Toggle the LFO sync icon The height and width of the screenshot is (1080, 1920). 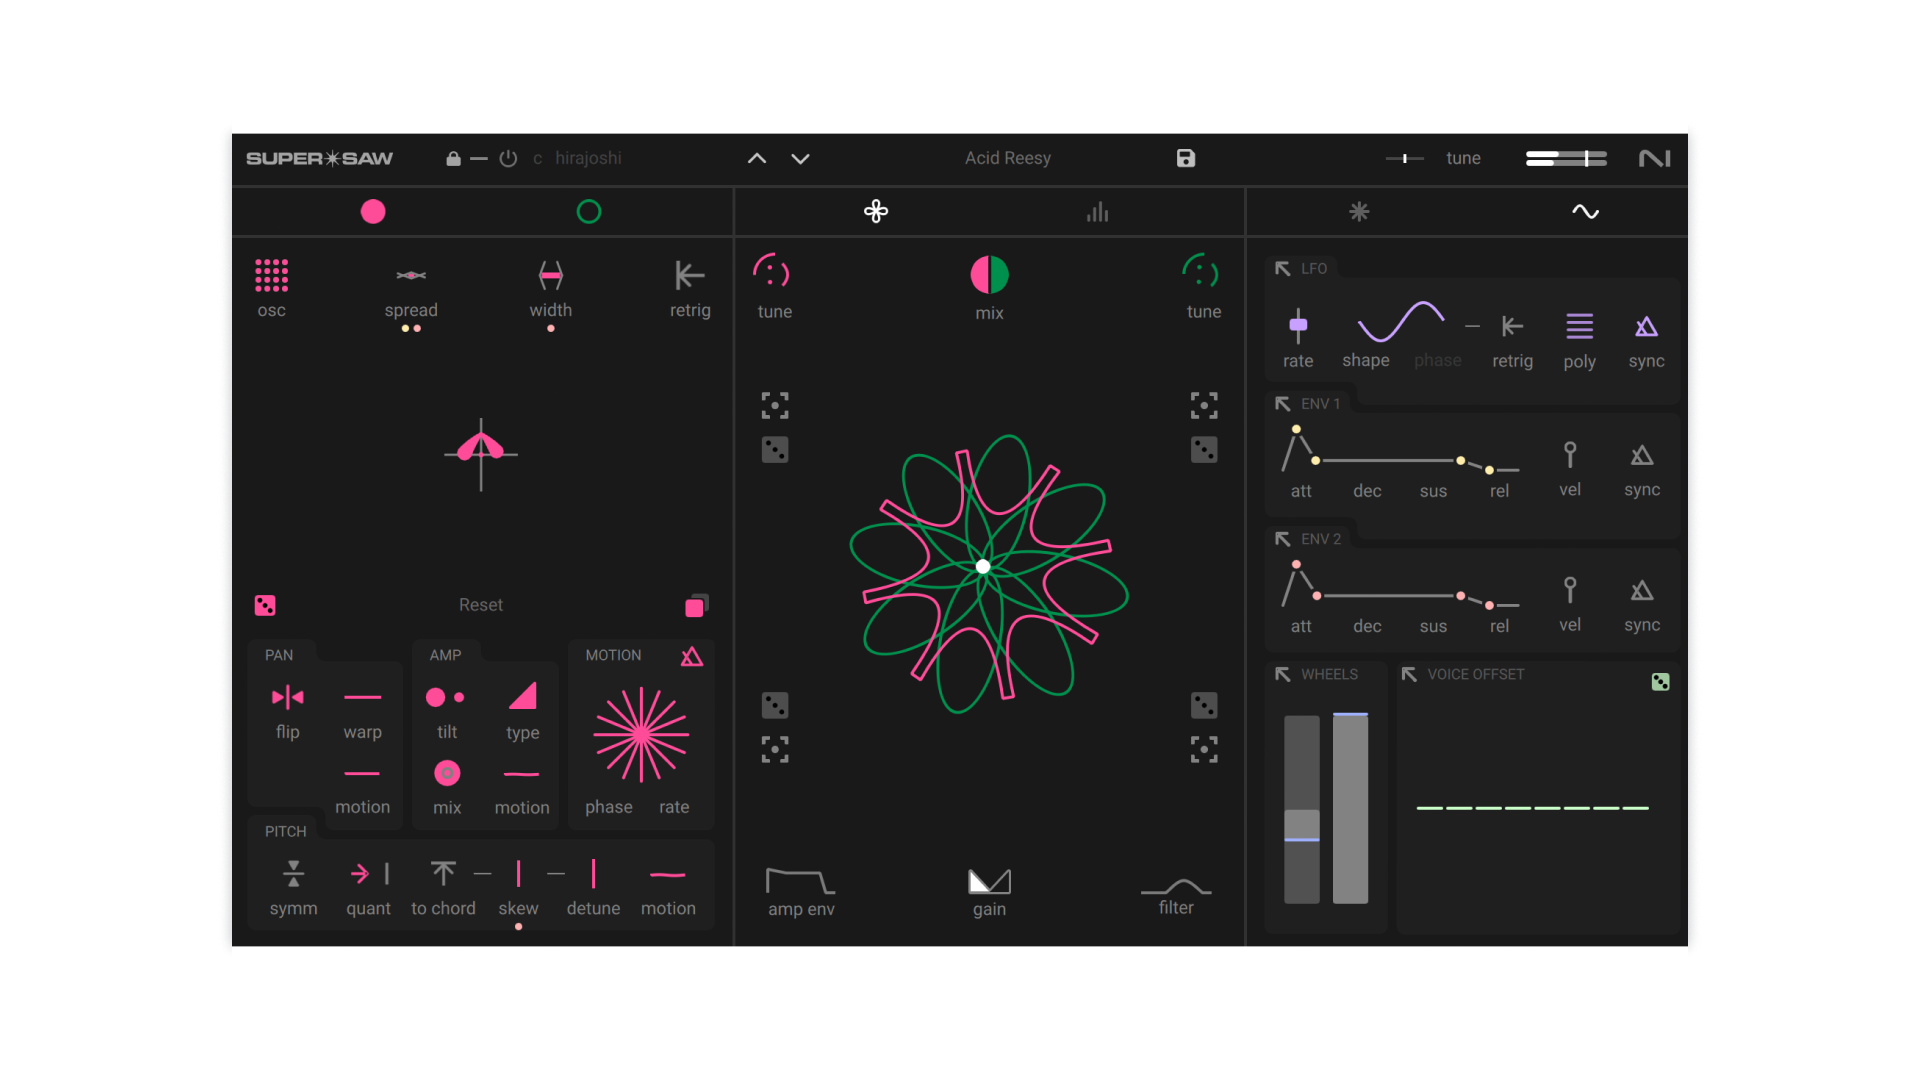(x=1646, y=326)
